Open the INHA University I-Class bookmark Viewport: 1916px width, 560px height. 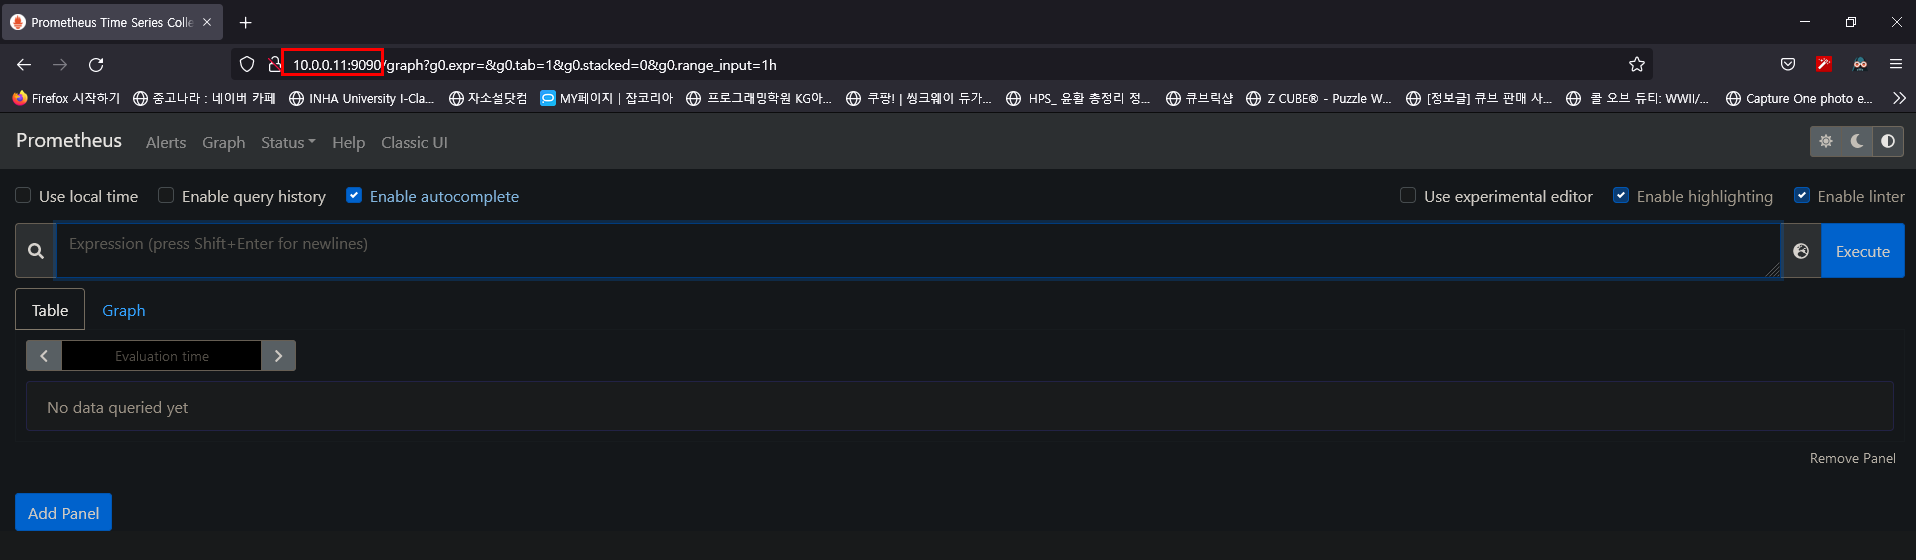pos(362,98)
